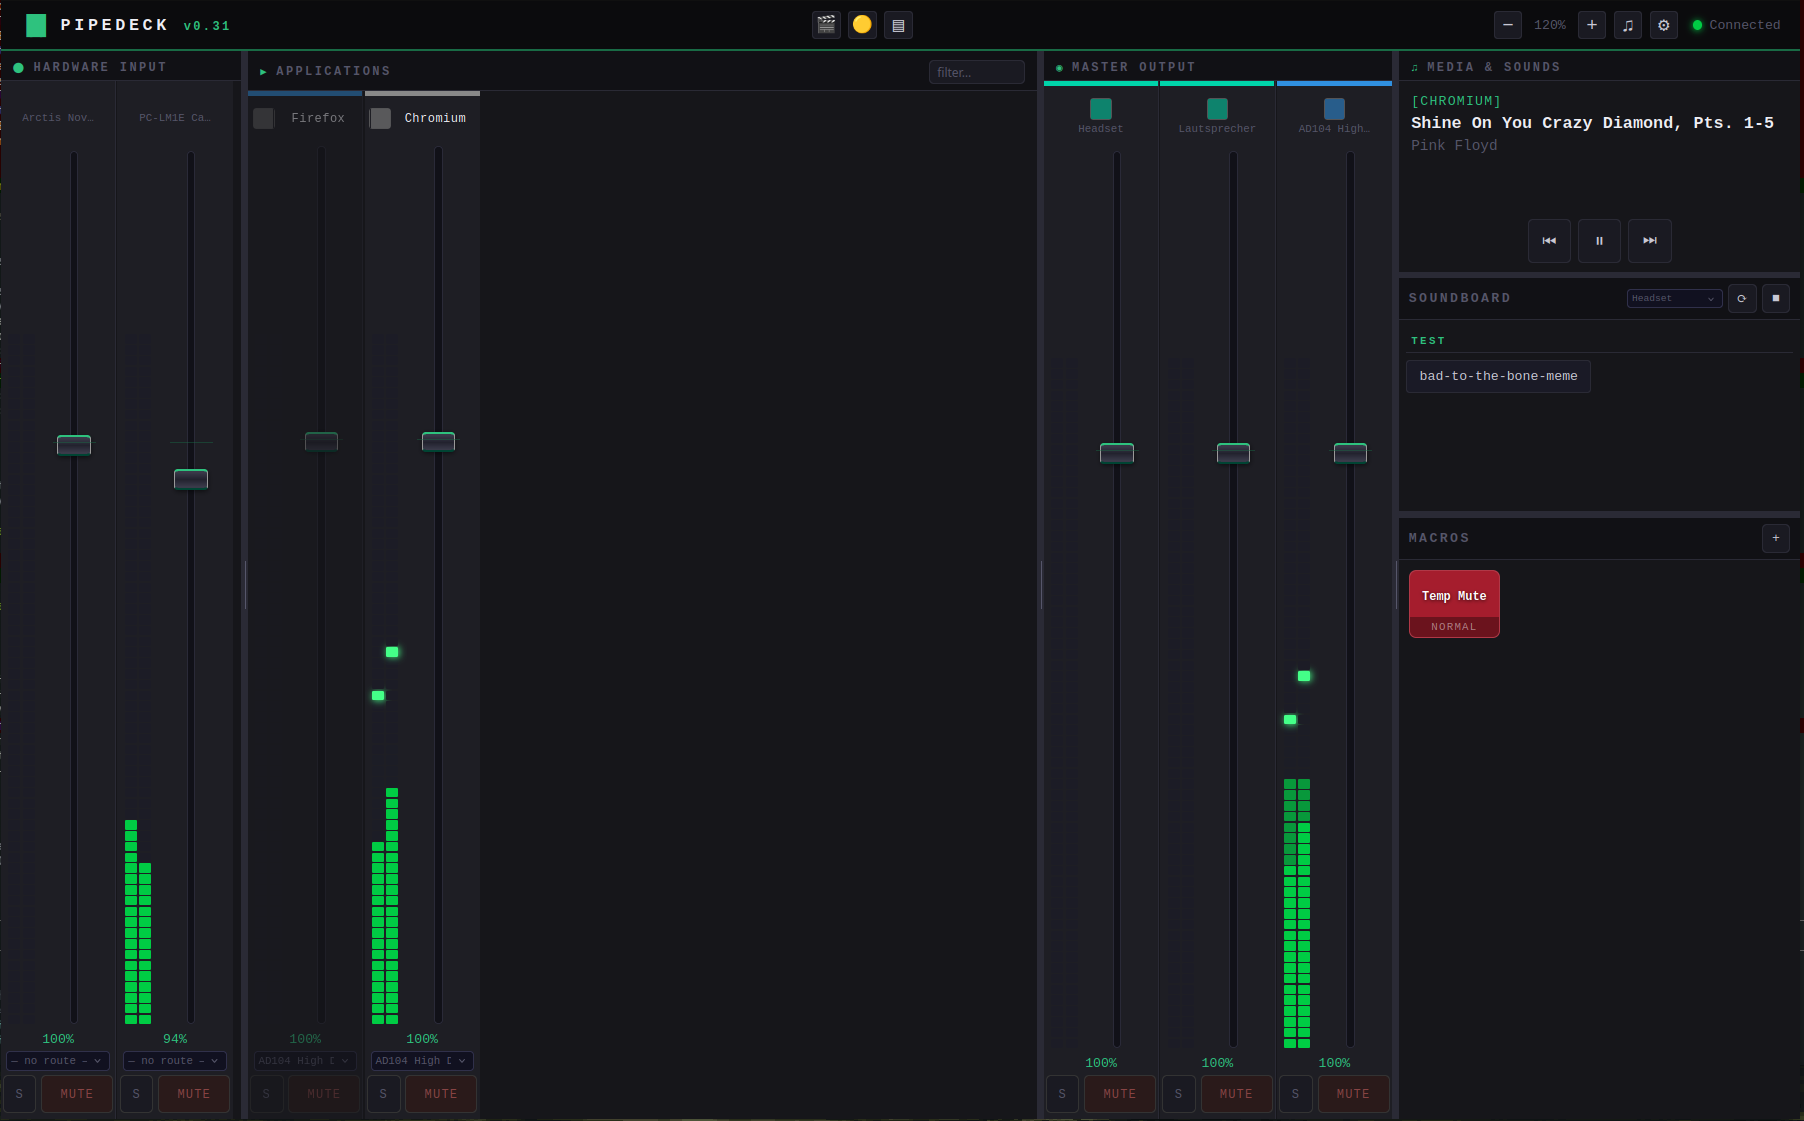The width and height of the screenshot is (1804, 1121).
Task: Mute the PC-LM1E camera input channel
Action: pyautogui.click(x=194, y=1094)
